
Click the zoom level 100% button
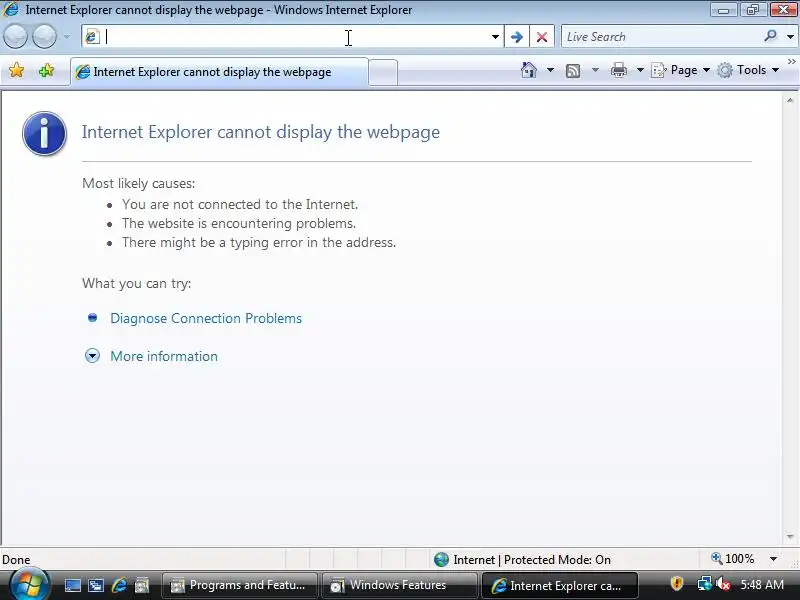pyautogui.click(x=733, y=559)
